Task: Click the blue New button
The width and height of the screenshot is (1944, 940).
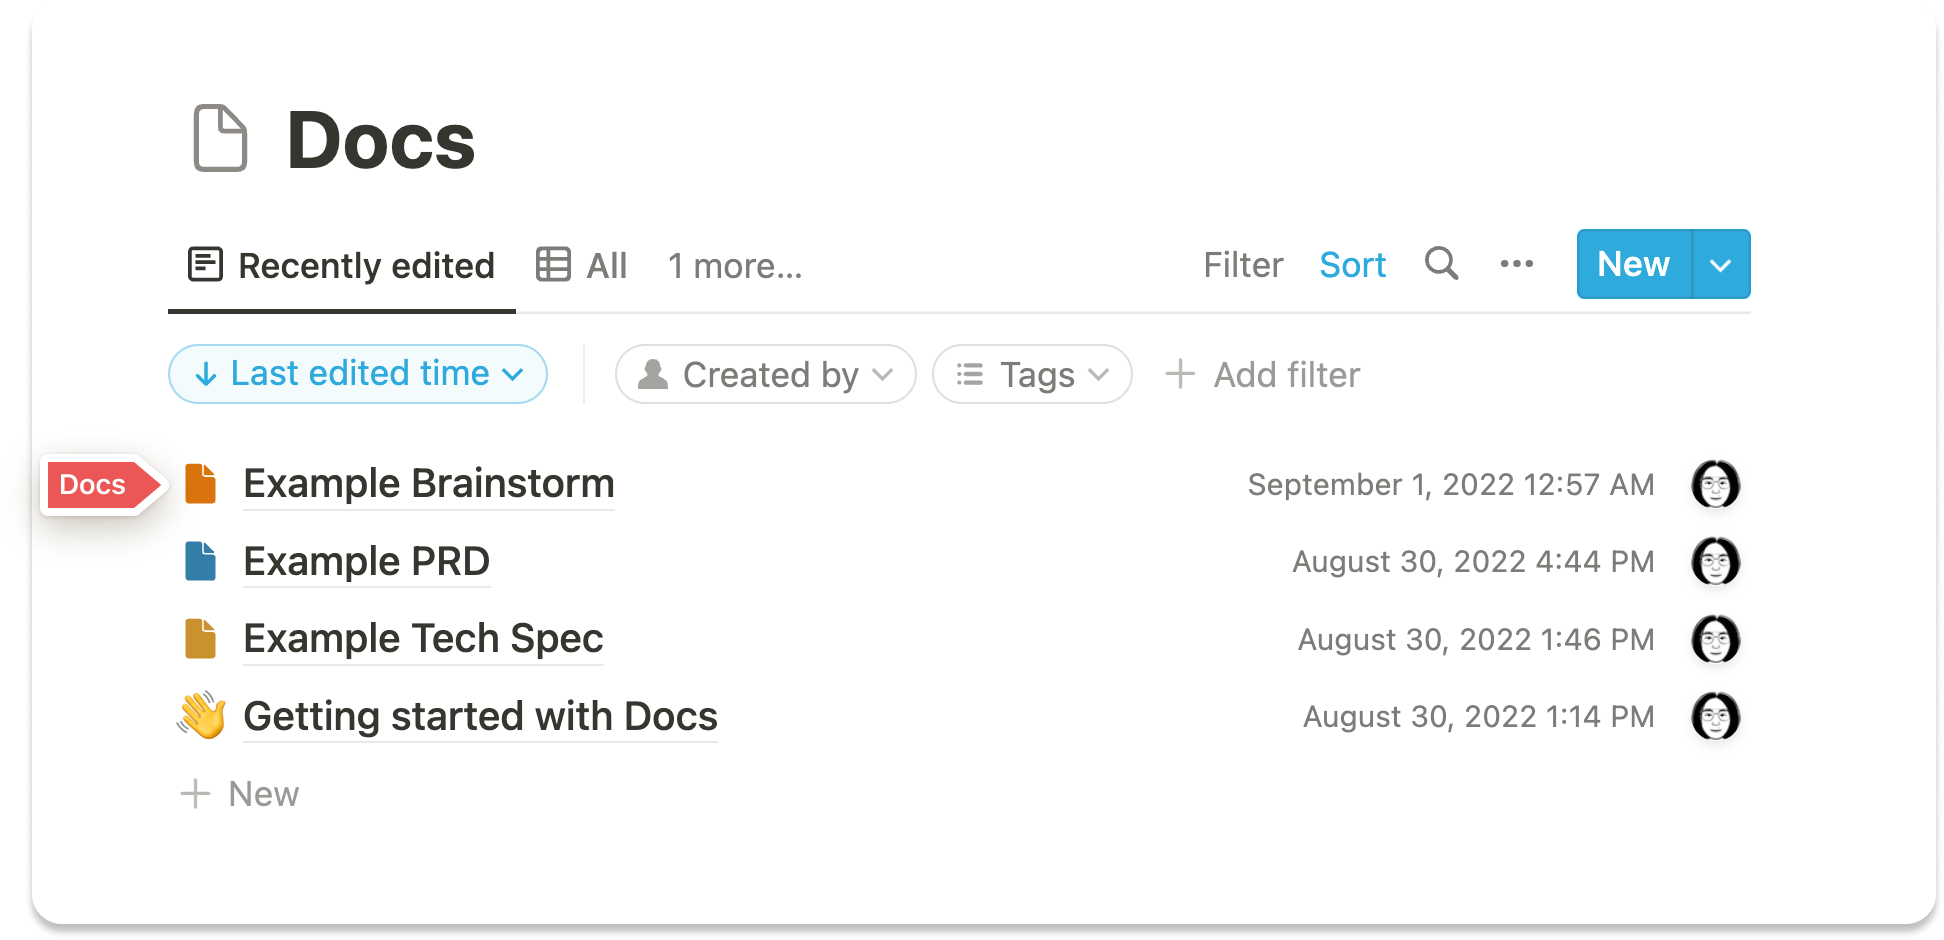Action: [1633, 265]
